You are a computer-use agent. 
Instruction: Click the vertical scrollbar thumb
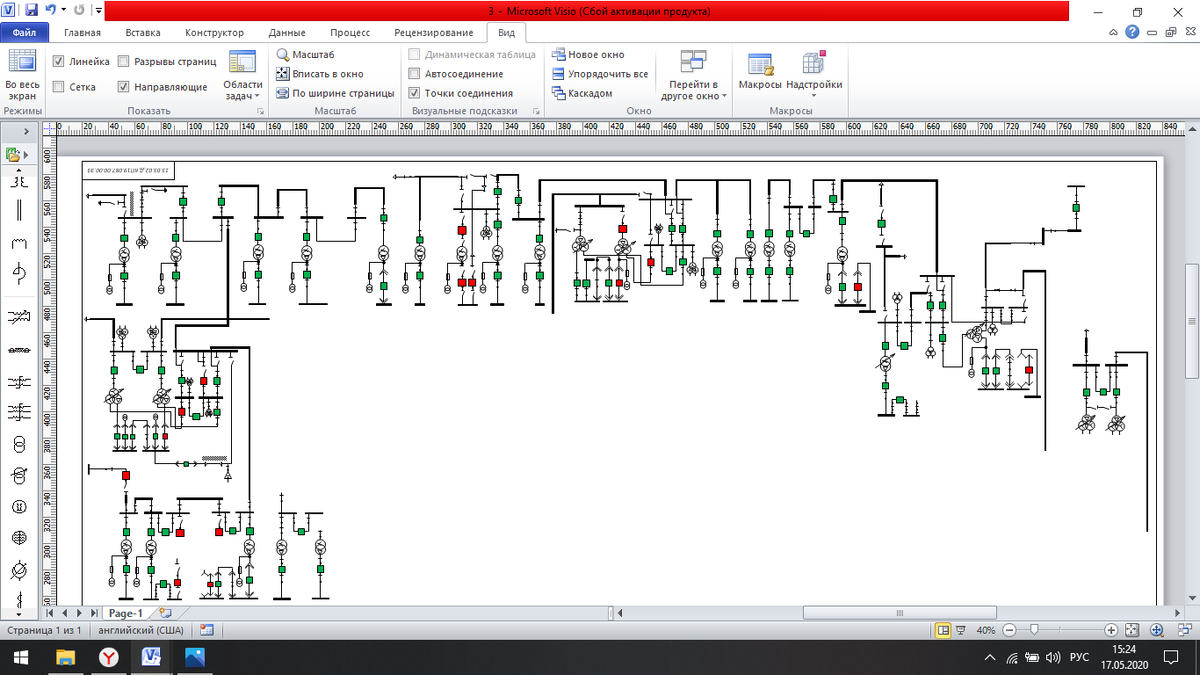tap(1192, 322)
